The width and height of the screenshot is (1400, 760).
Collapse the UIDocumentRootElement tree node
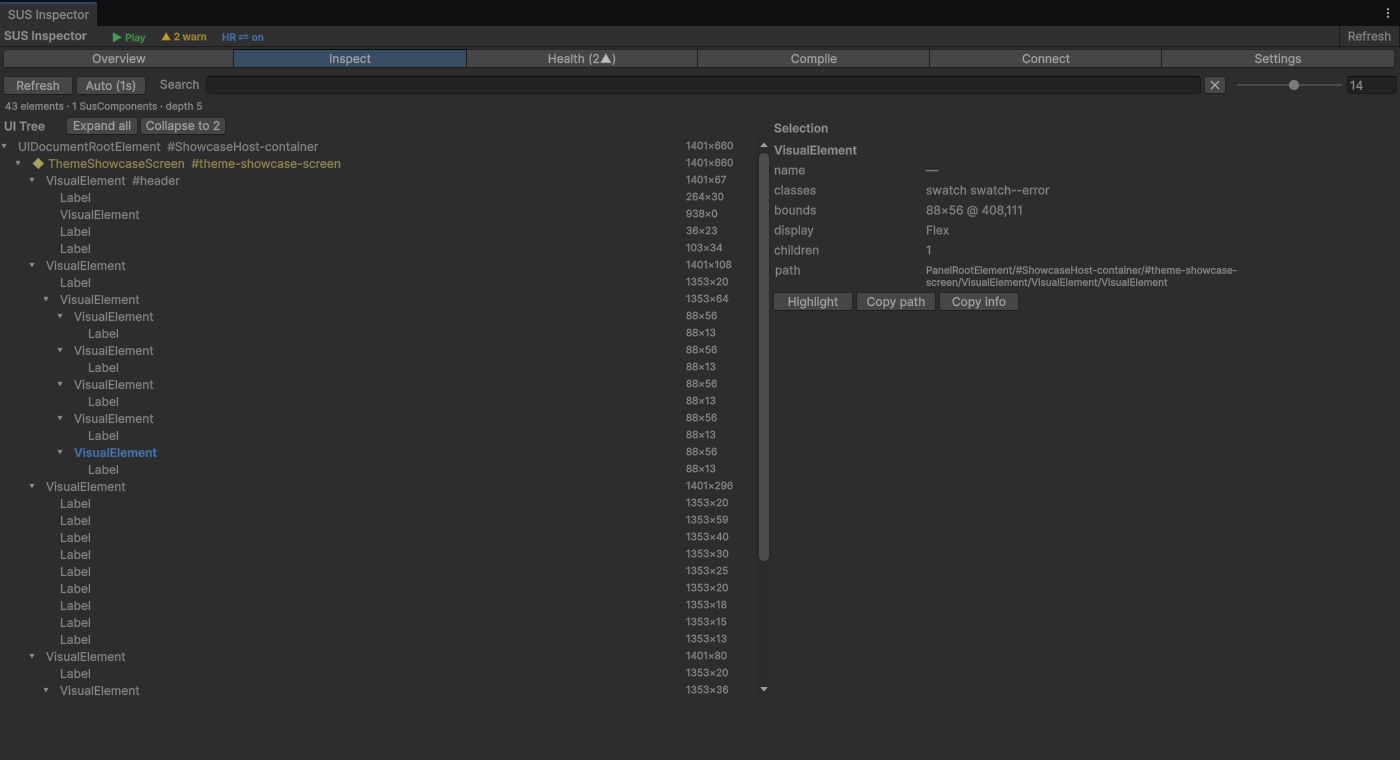pyautogui.click(x=5, y=146)
